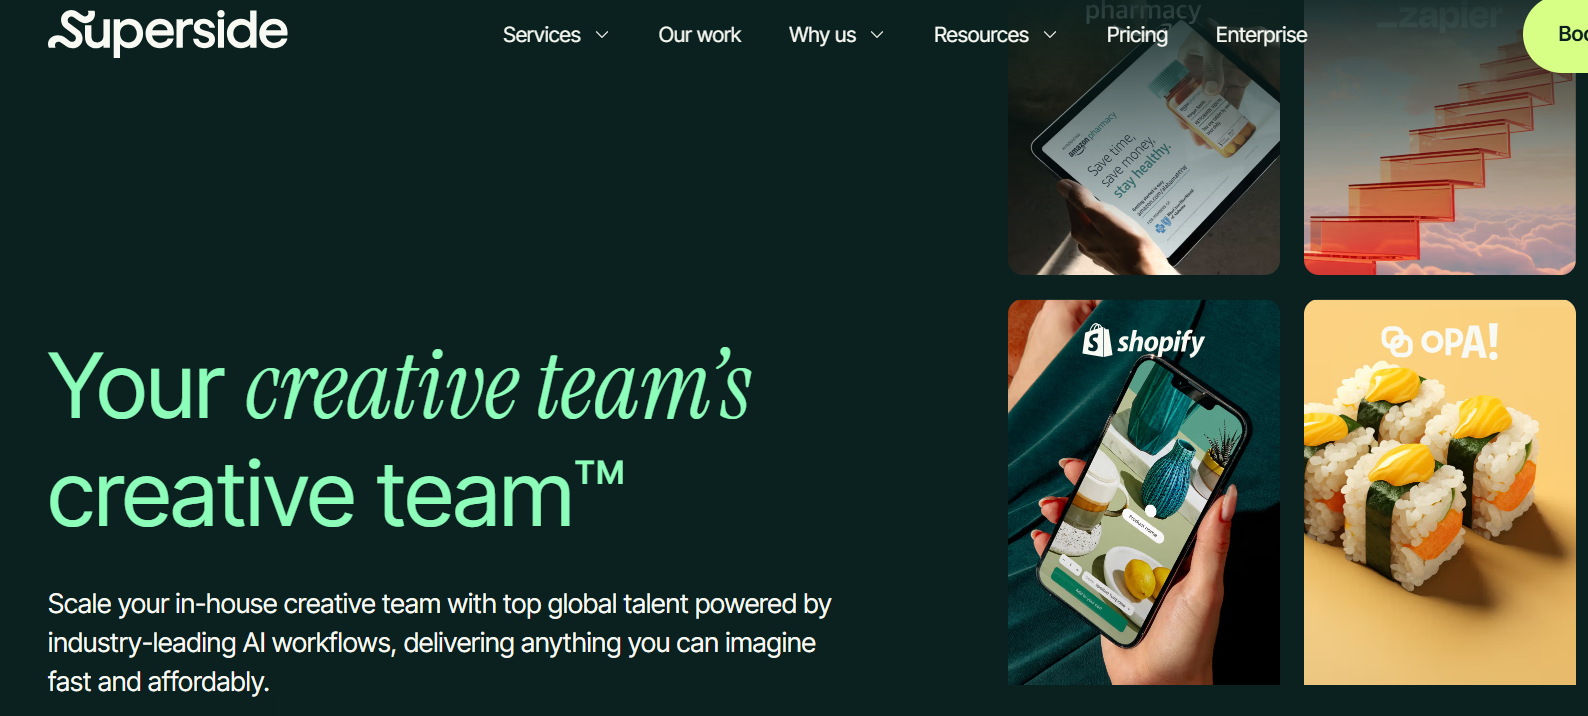Image resolution: width=1588 pixels, height=716 pixels.
Task: Expand the Resources dropdown chevron
Action: pos(1050,35)
